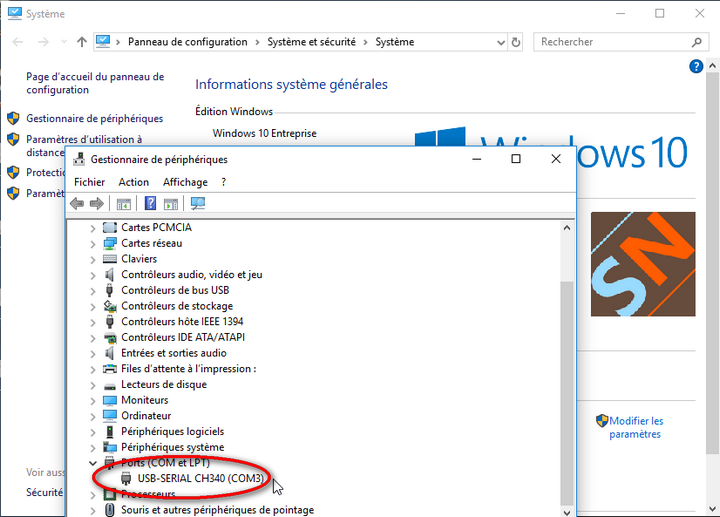The image size is (720, 517).
Task: Click scroll-down arrow of Device Manager list
Action: (x=567, y=512)
